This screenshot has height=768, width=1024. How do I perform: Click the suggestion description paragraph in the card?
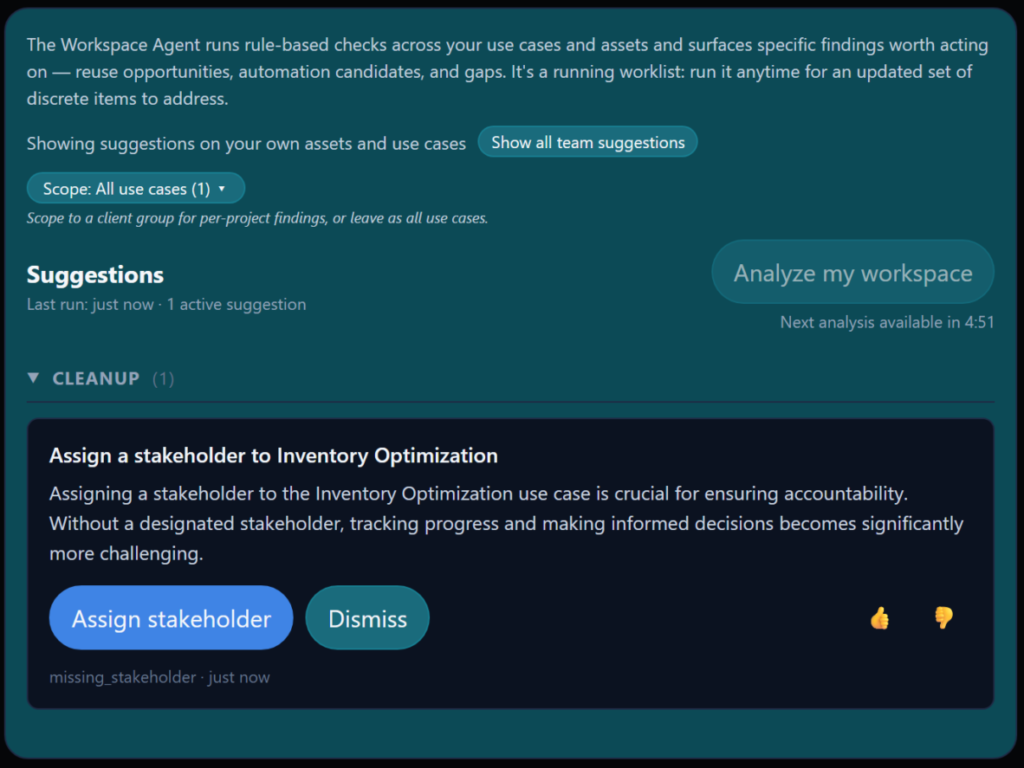(506, 523)
